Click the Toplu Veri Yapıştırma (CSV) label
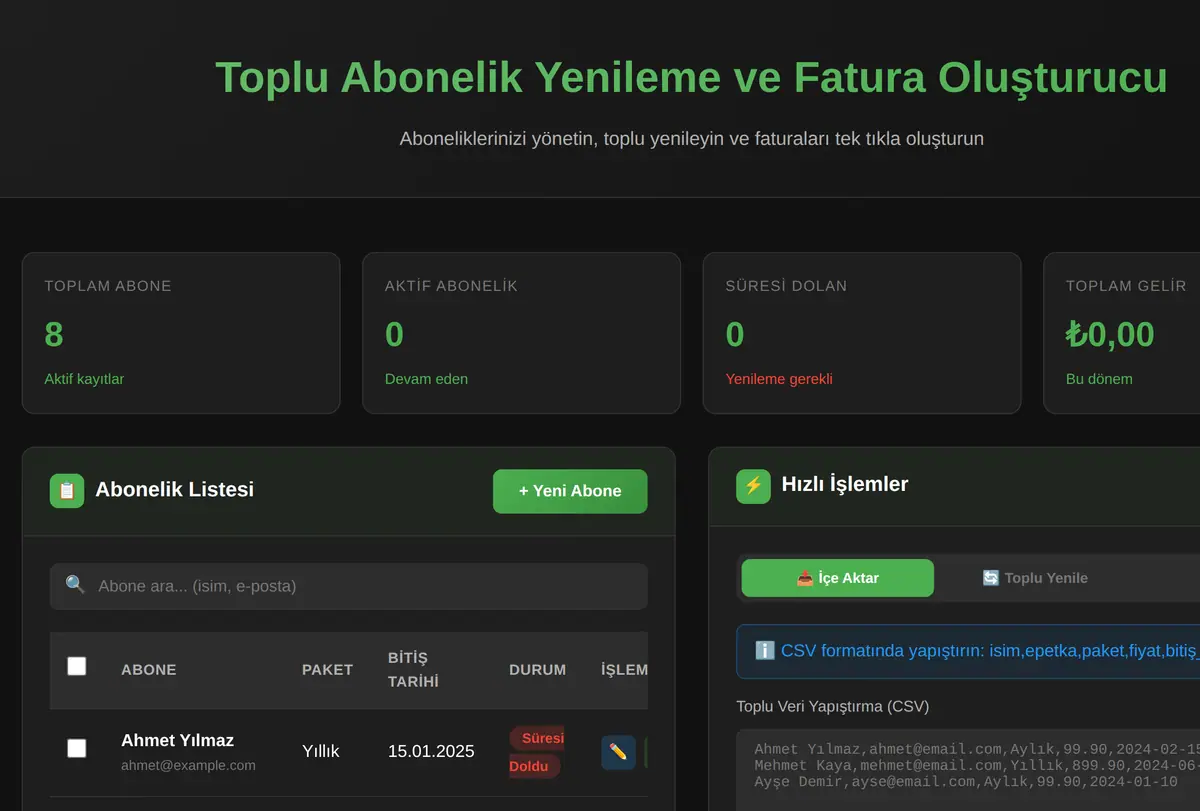 [832, 706]
